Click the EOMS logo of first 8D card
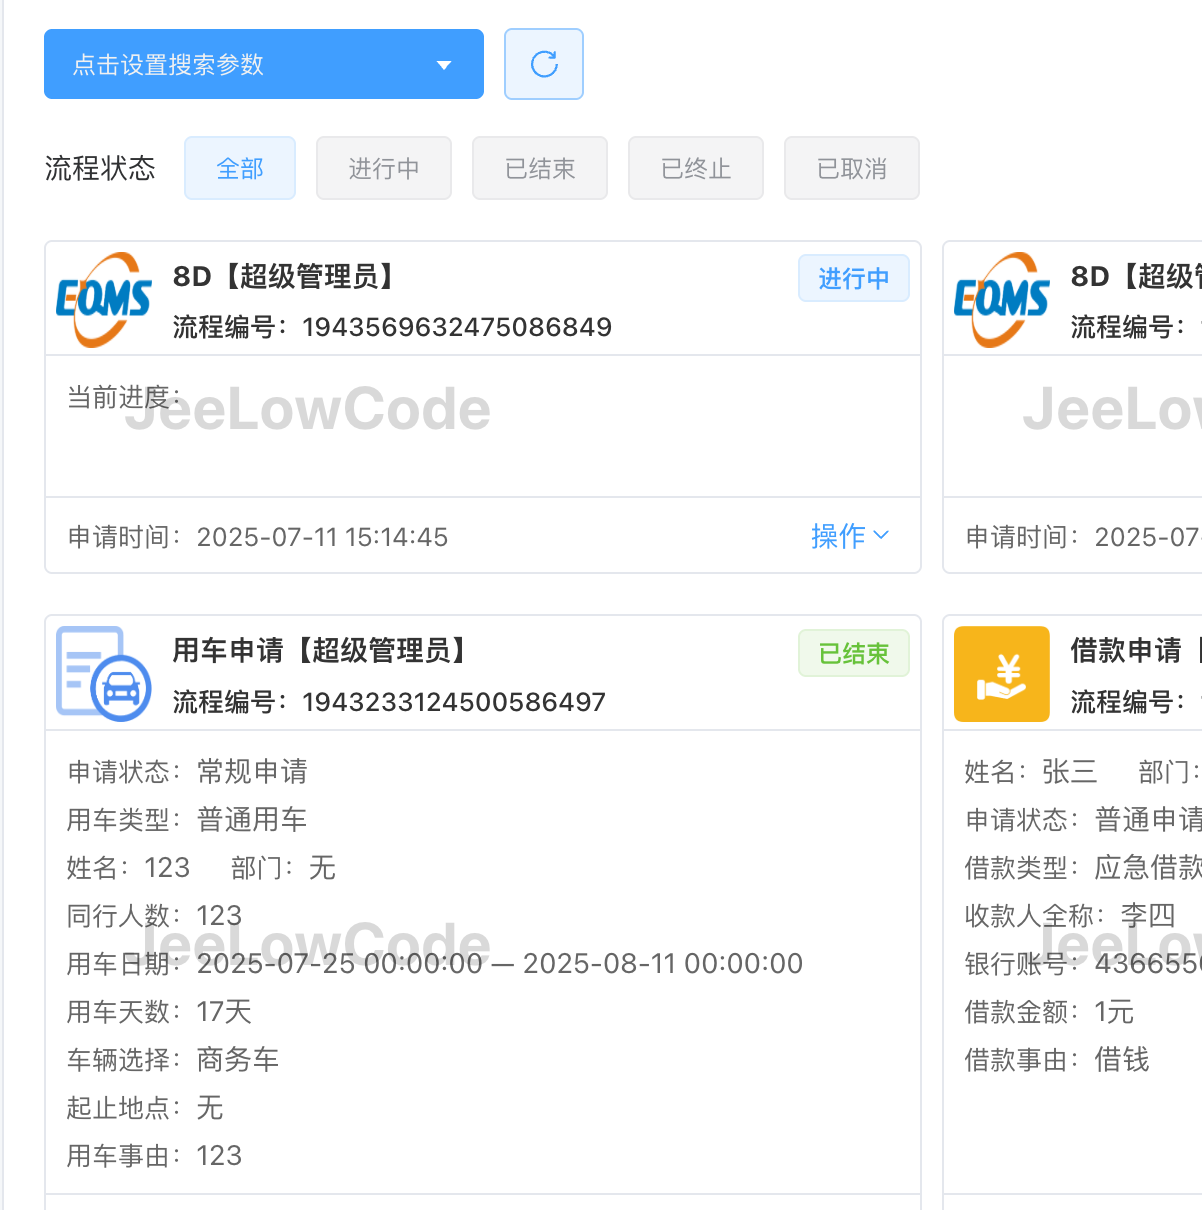 [104, 300]
